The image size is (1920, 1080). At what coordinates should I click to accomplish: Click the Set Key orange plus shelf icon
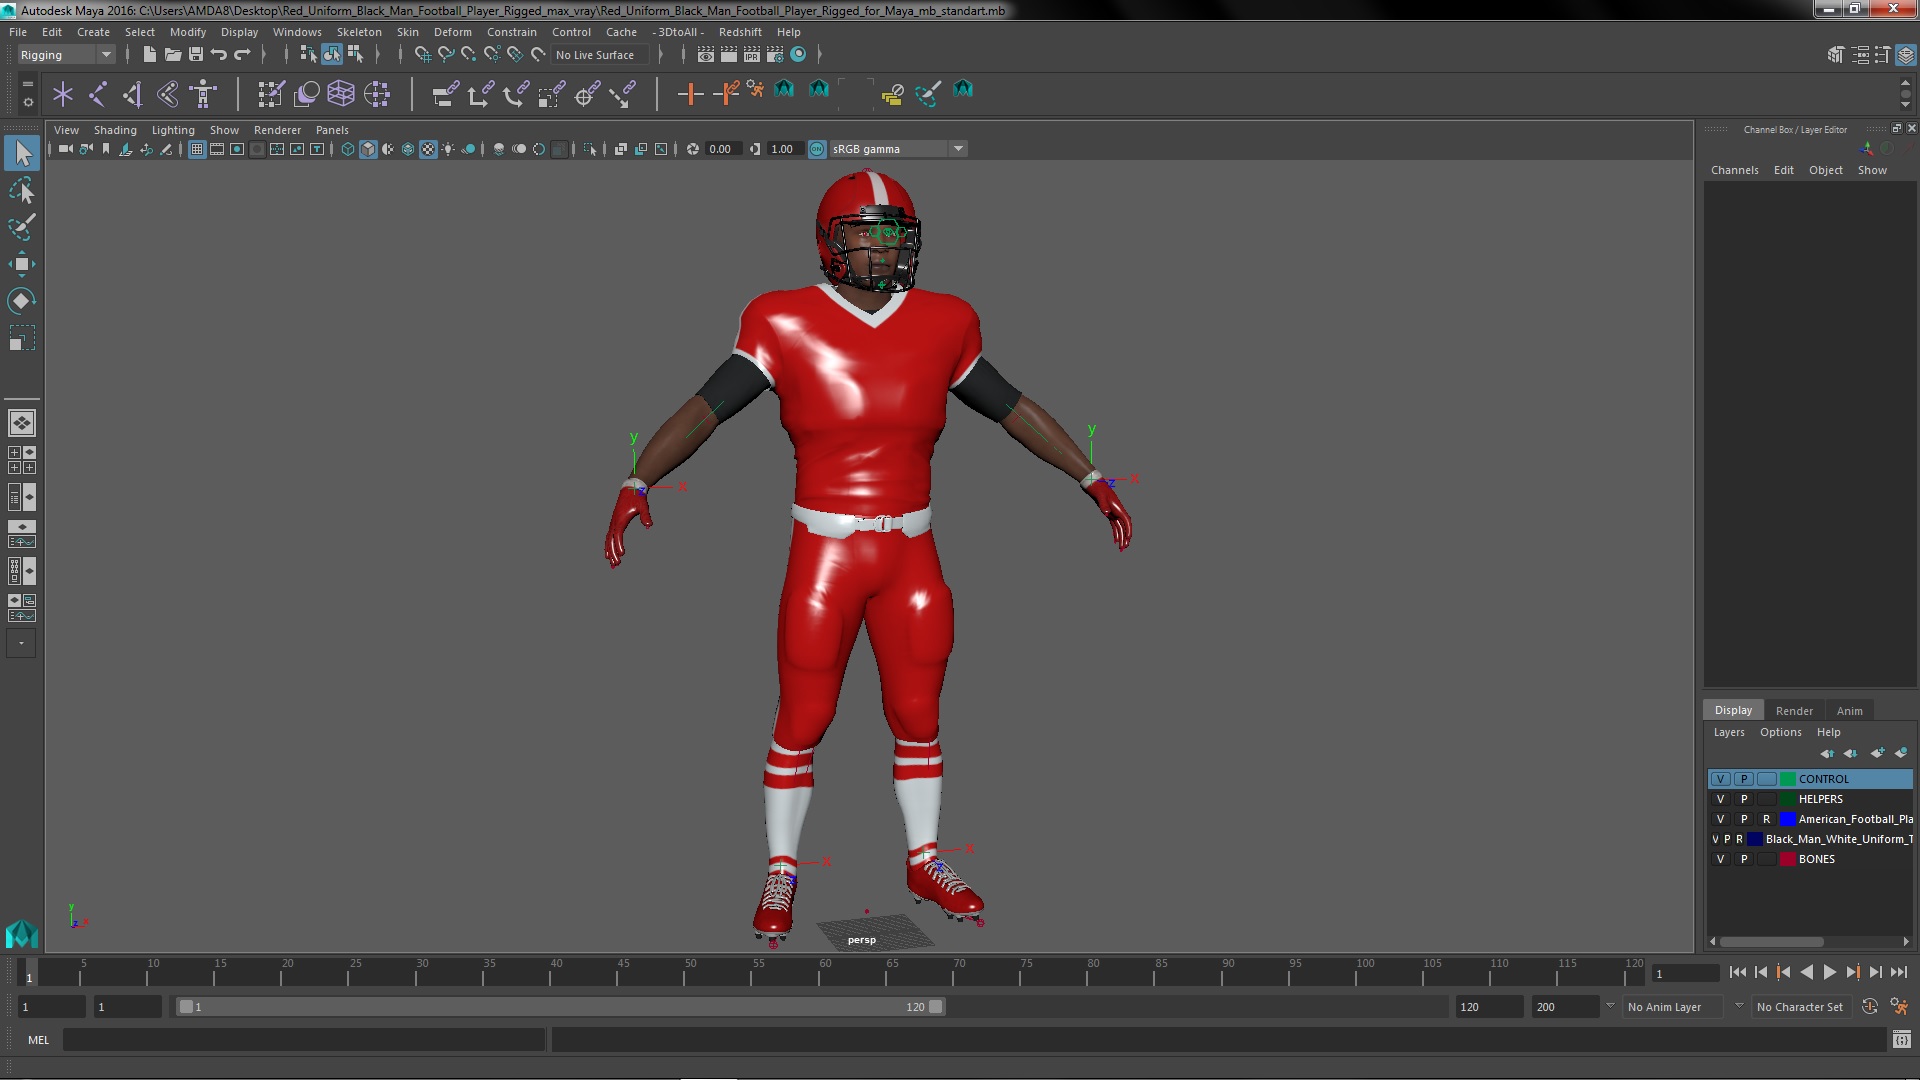click(x=689, y=94)
